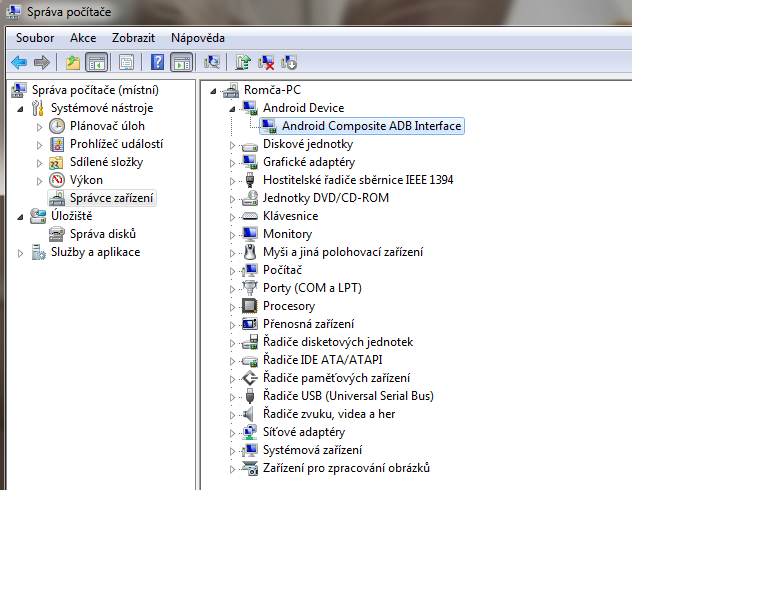Click the blue Help question mark icon
This screenshot has width=768, height=614.
[x=157, y=62]
